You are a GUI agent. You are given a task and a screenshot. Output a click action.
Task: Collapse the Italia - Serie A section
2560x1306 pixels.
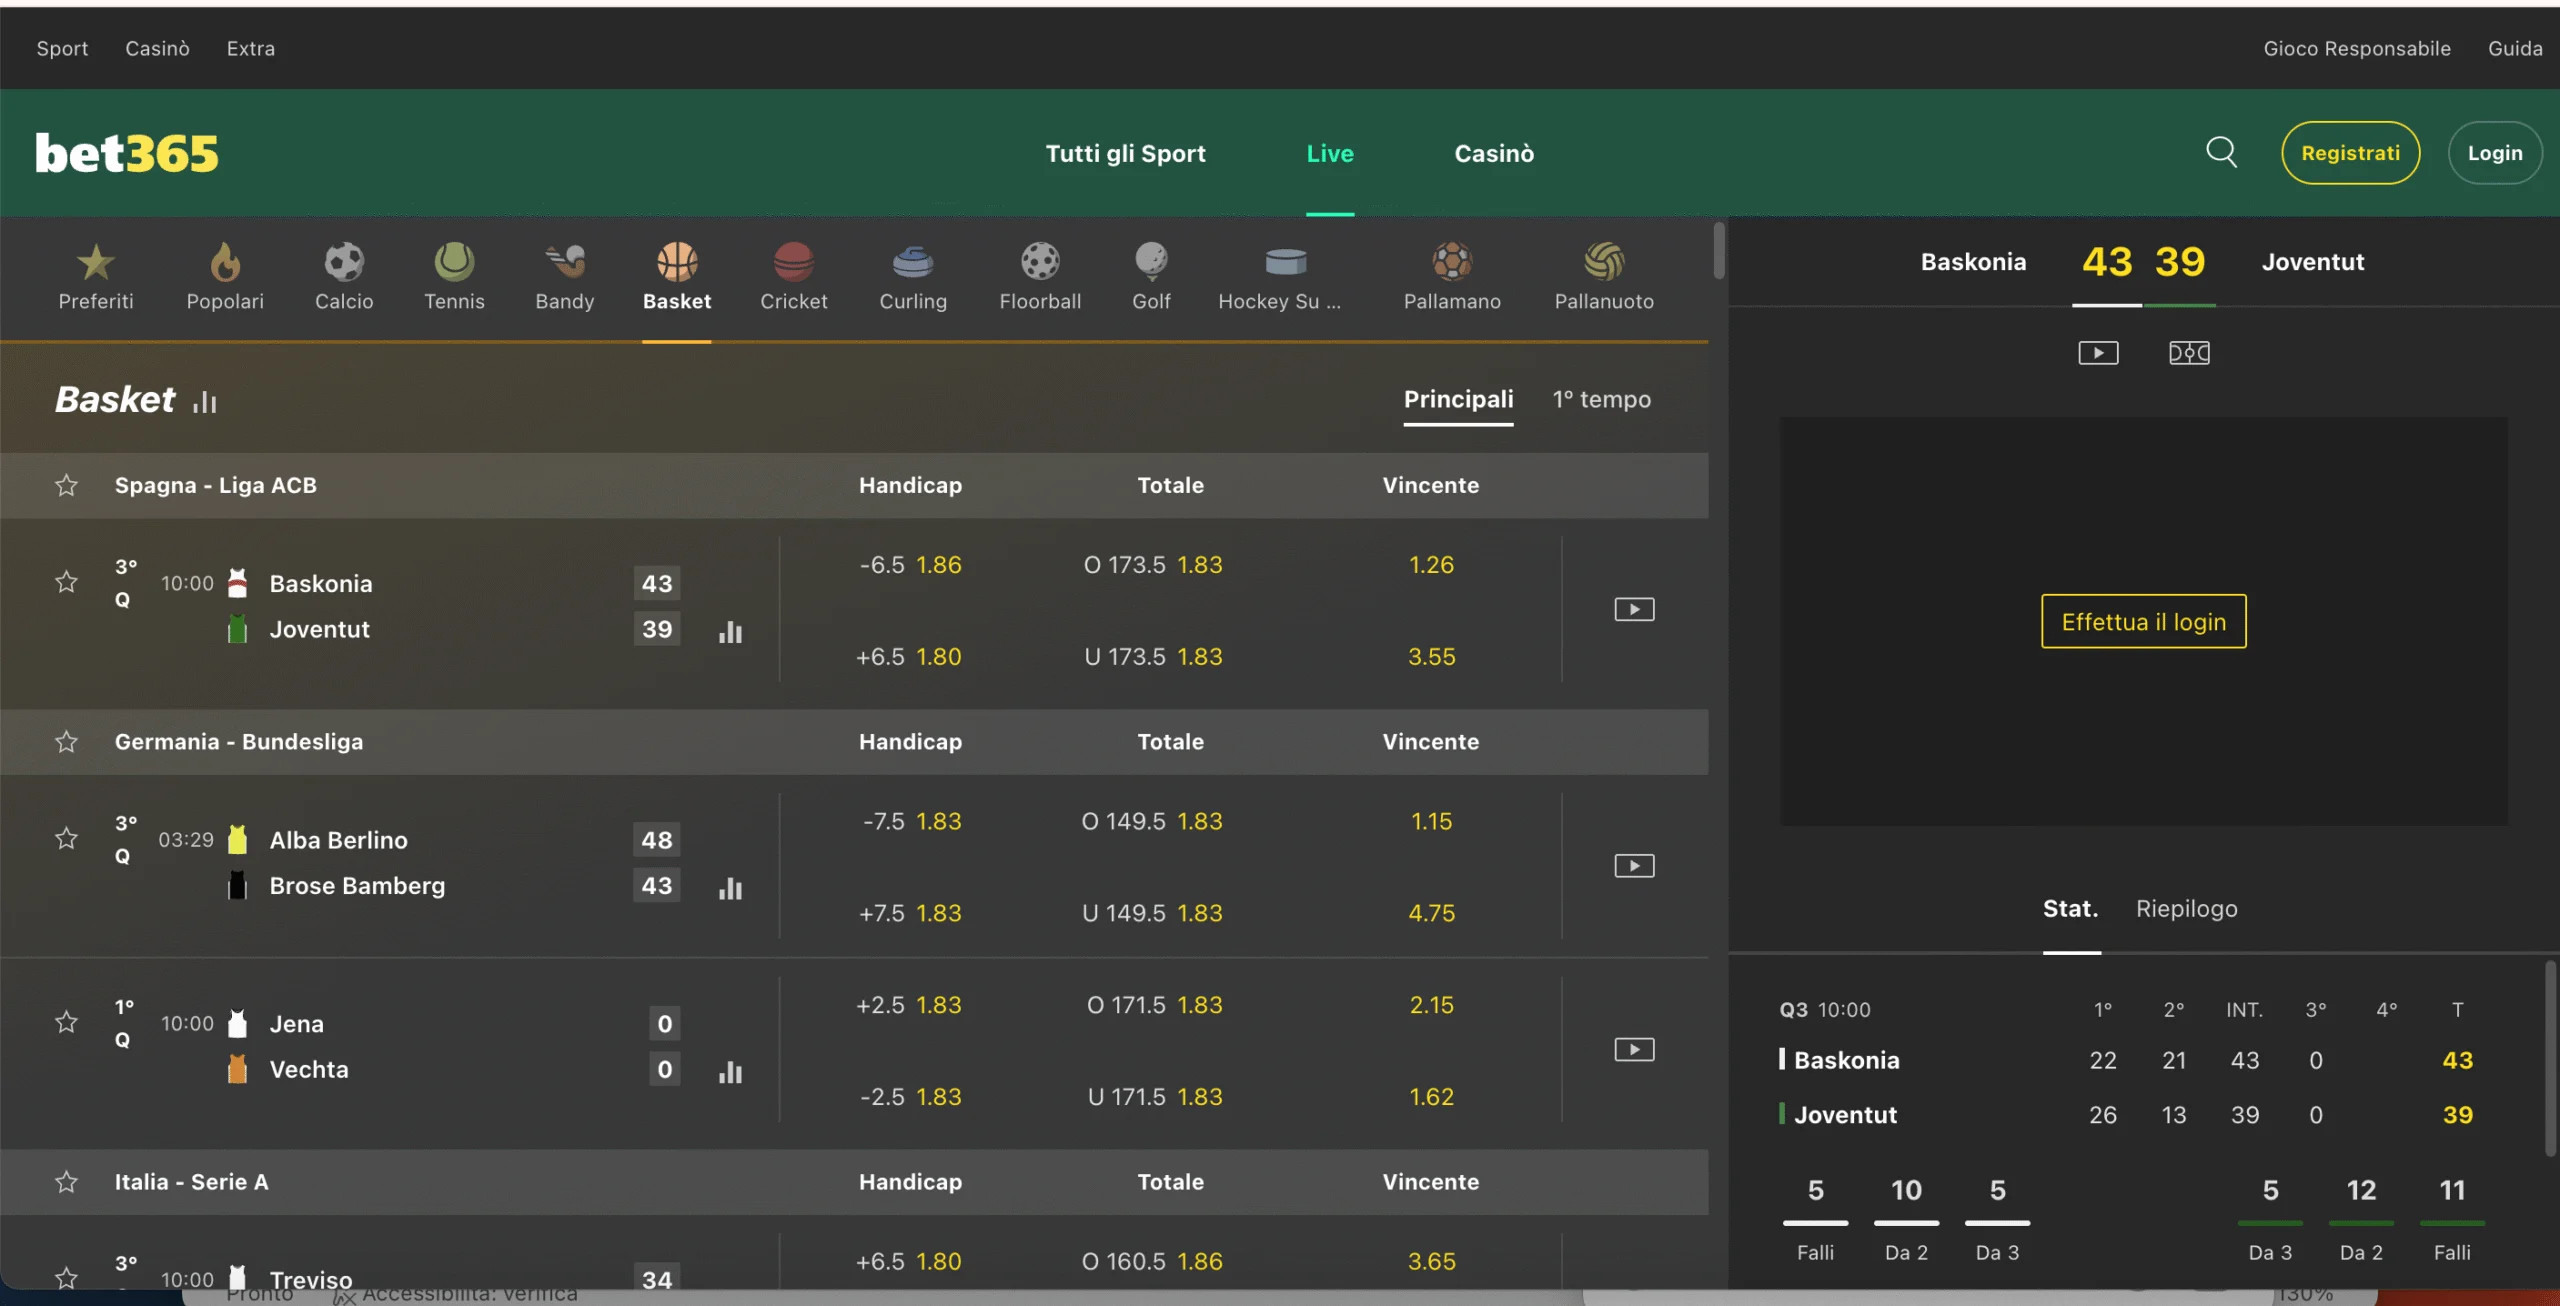coord(192,1181)
